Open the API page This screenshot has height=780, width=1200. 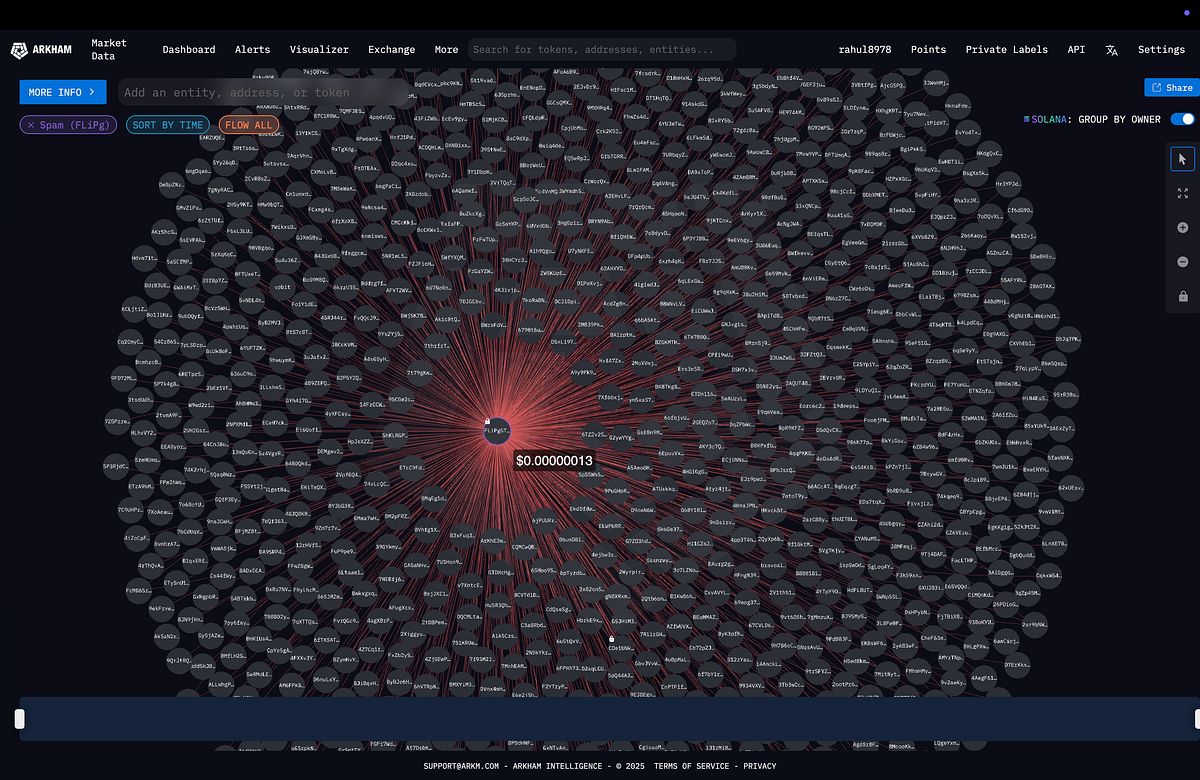coord(1076,50)
